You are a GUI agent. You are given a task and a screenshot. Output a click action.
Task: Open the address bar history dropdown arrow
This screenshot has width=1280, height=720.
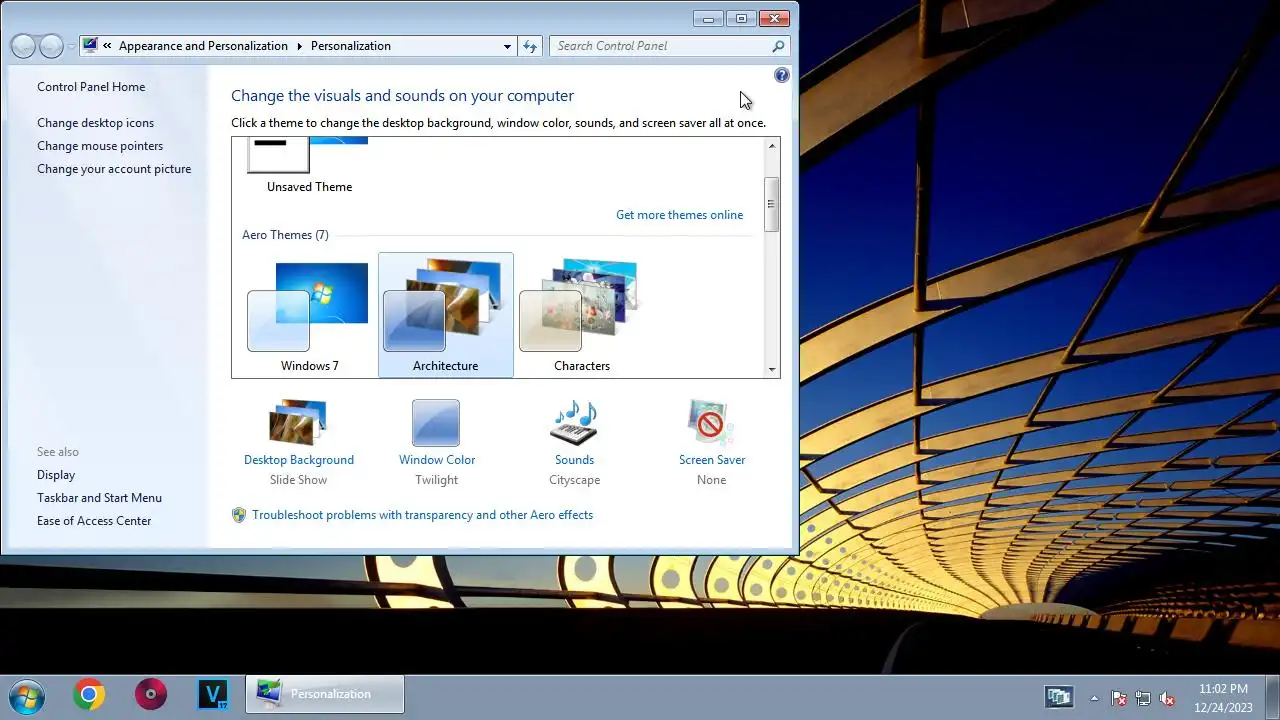[x=507, y=46]
